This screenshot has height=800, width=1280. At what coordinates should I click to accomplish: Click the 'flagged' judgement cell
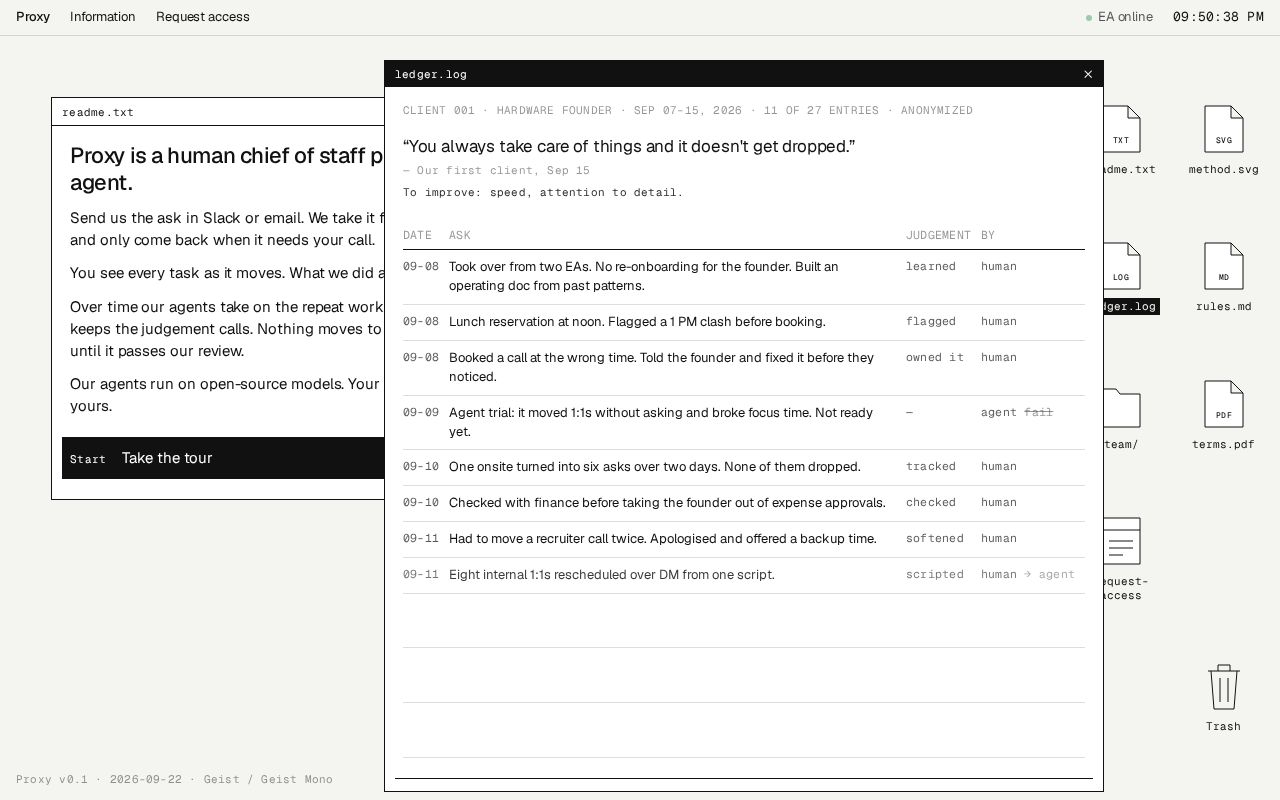(931, 322)
